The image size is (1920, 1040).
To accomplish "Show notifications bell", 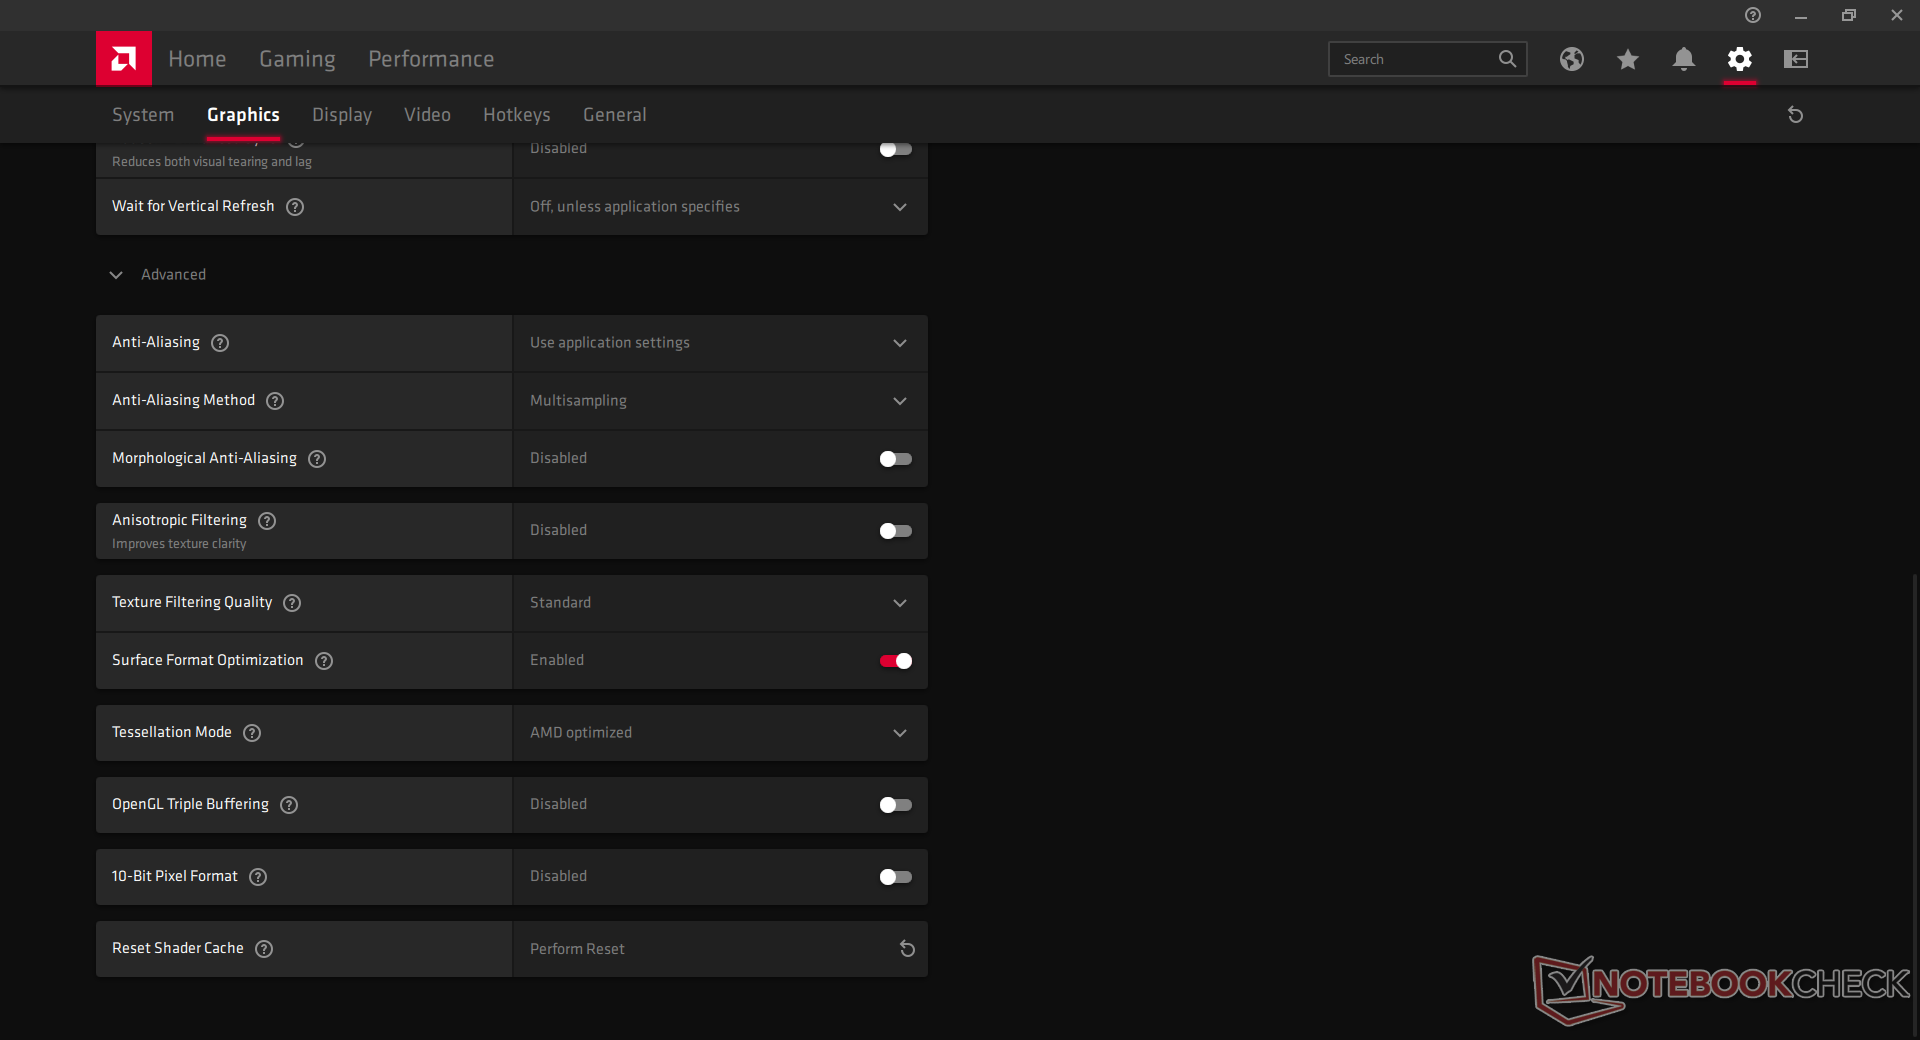I will click(x=1683, y=59).
